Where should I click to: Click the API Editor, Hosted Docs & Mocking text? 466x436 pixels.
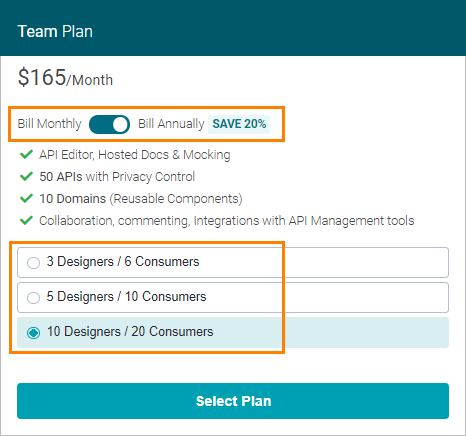coord(135,155)
